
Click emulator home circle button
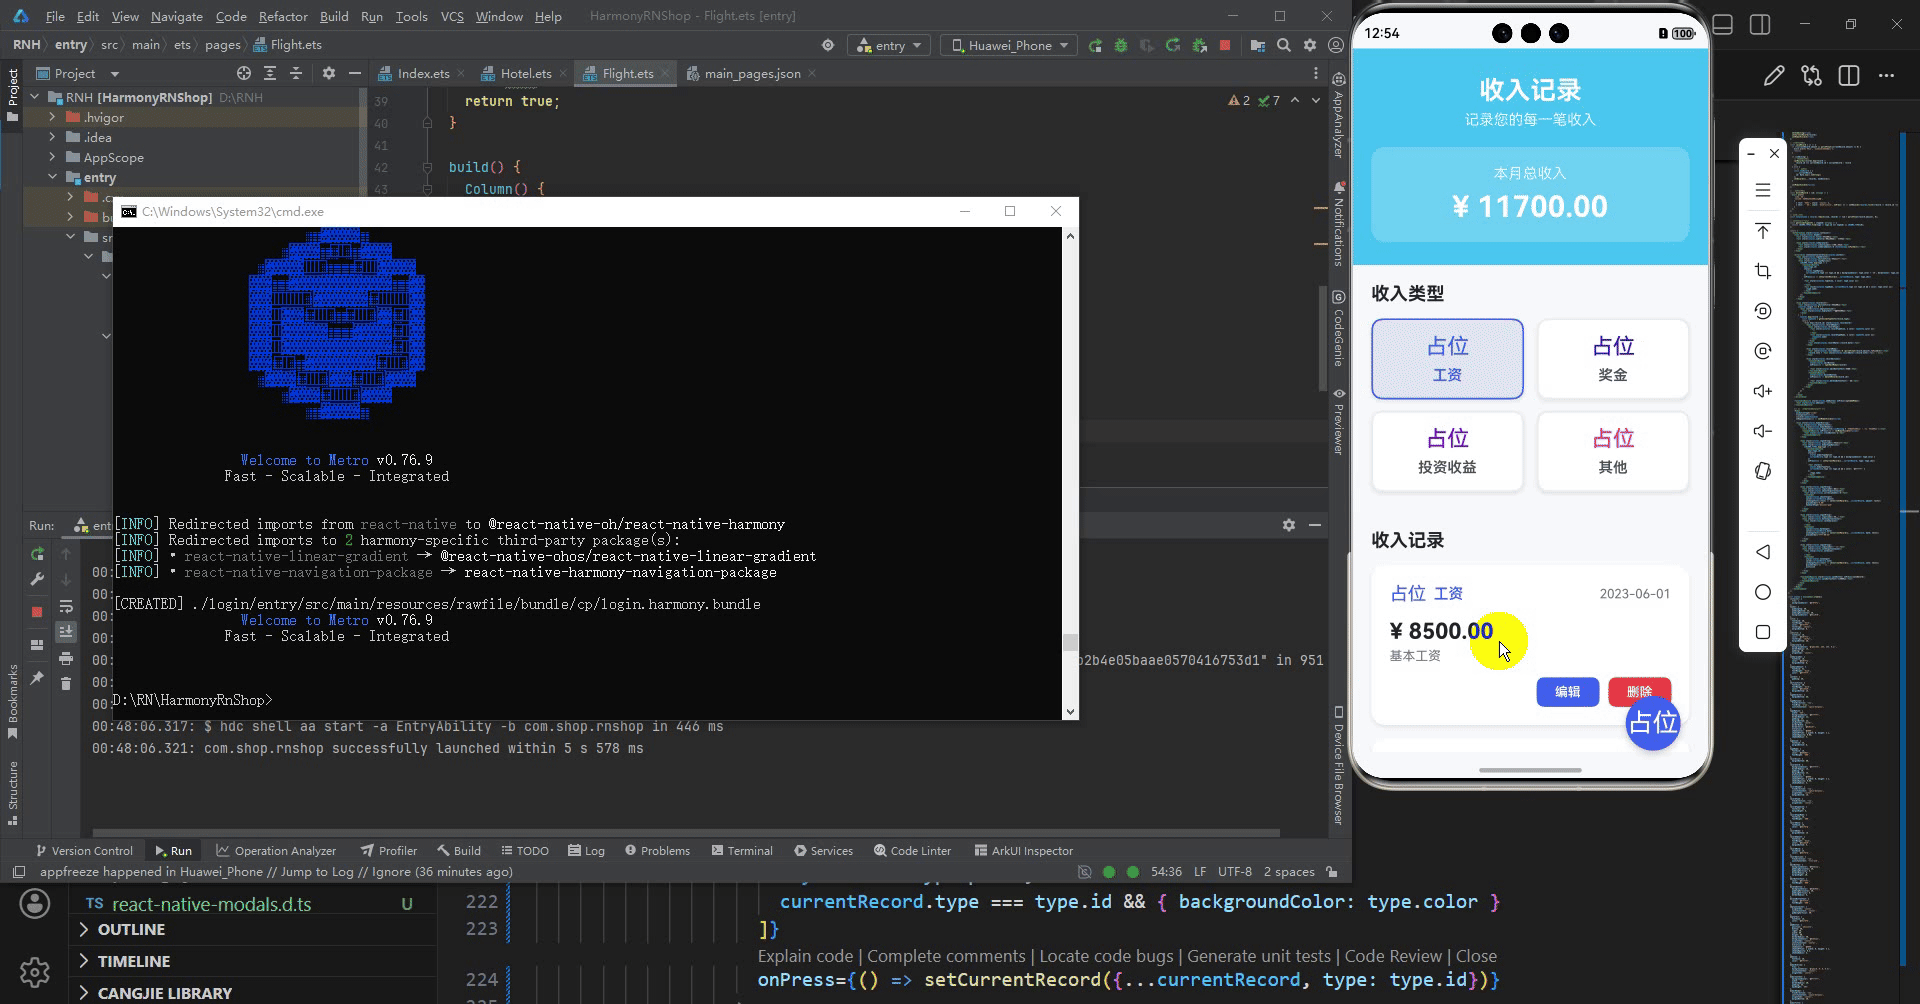[x=1763, y=592]
